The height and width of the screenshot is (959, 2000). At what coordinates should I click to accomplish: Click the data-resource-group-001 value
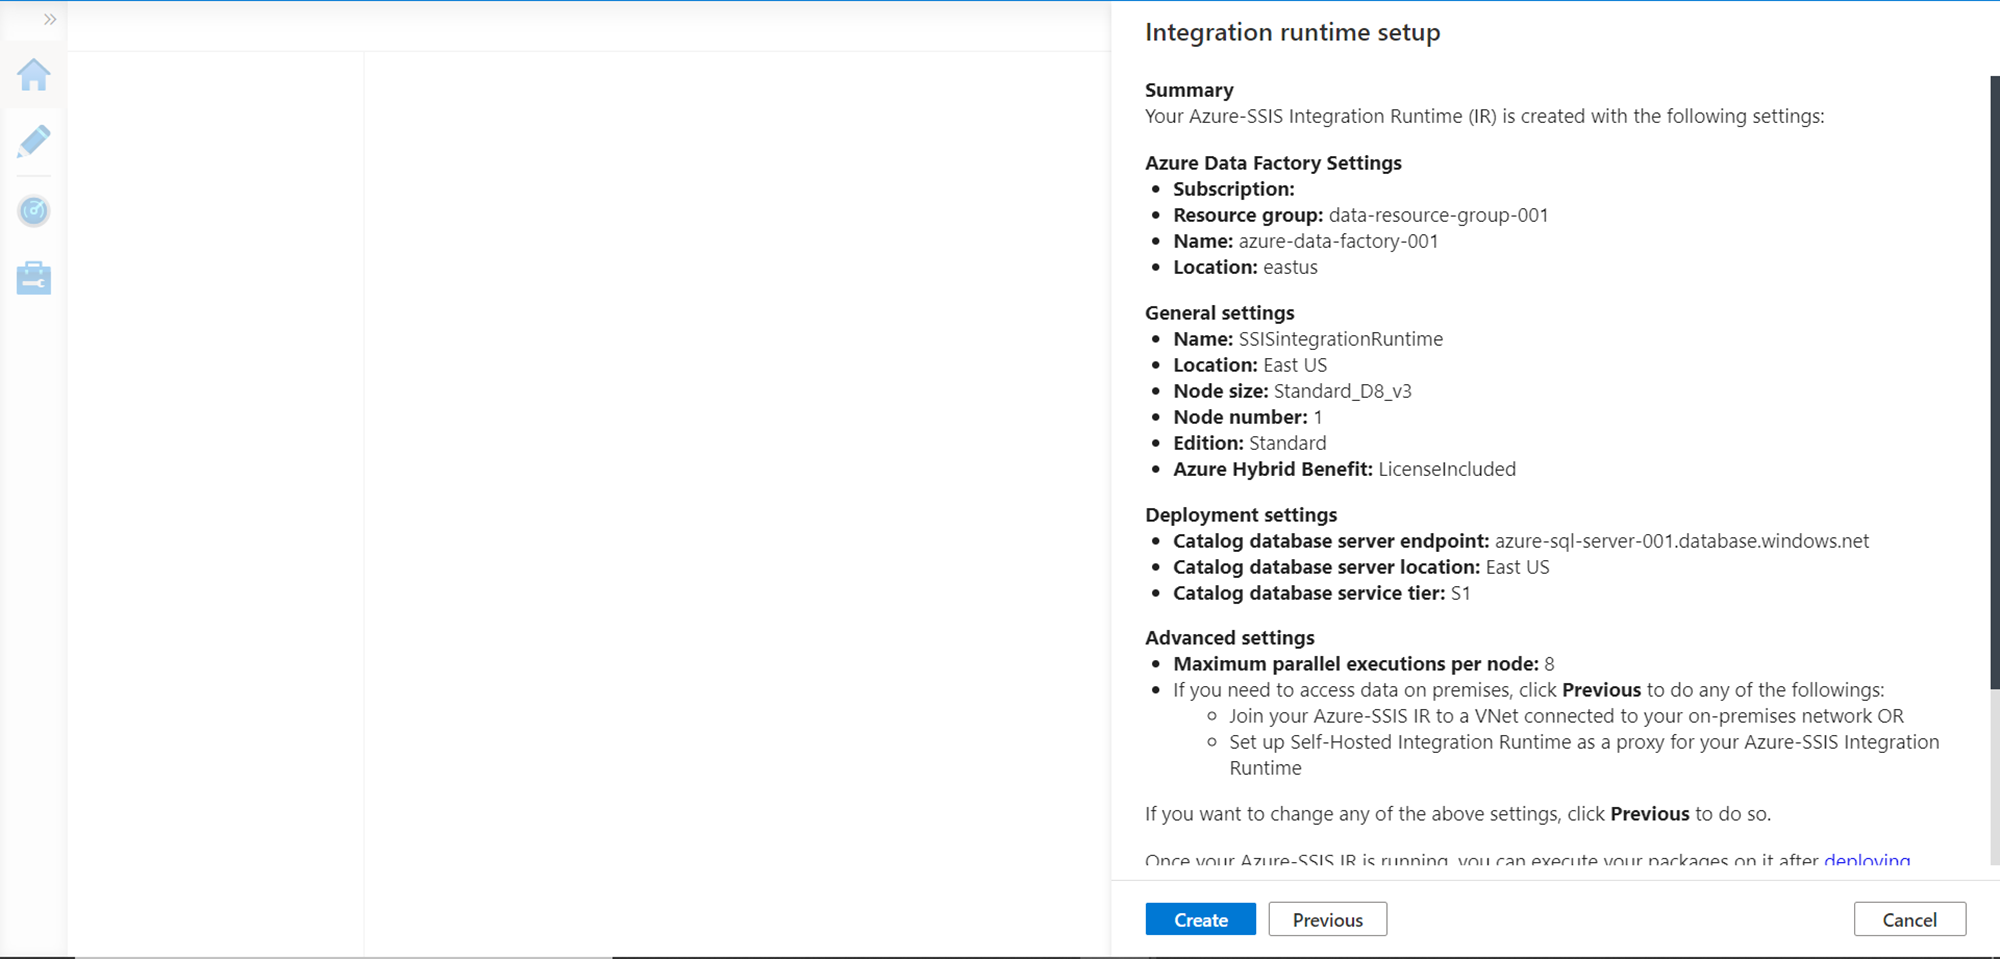click(x=1438, y=215)
